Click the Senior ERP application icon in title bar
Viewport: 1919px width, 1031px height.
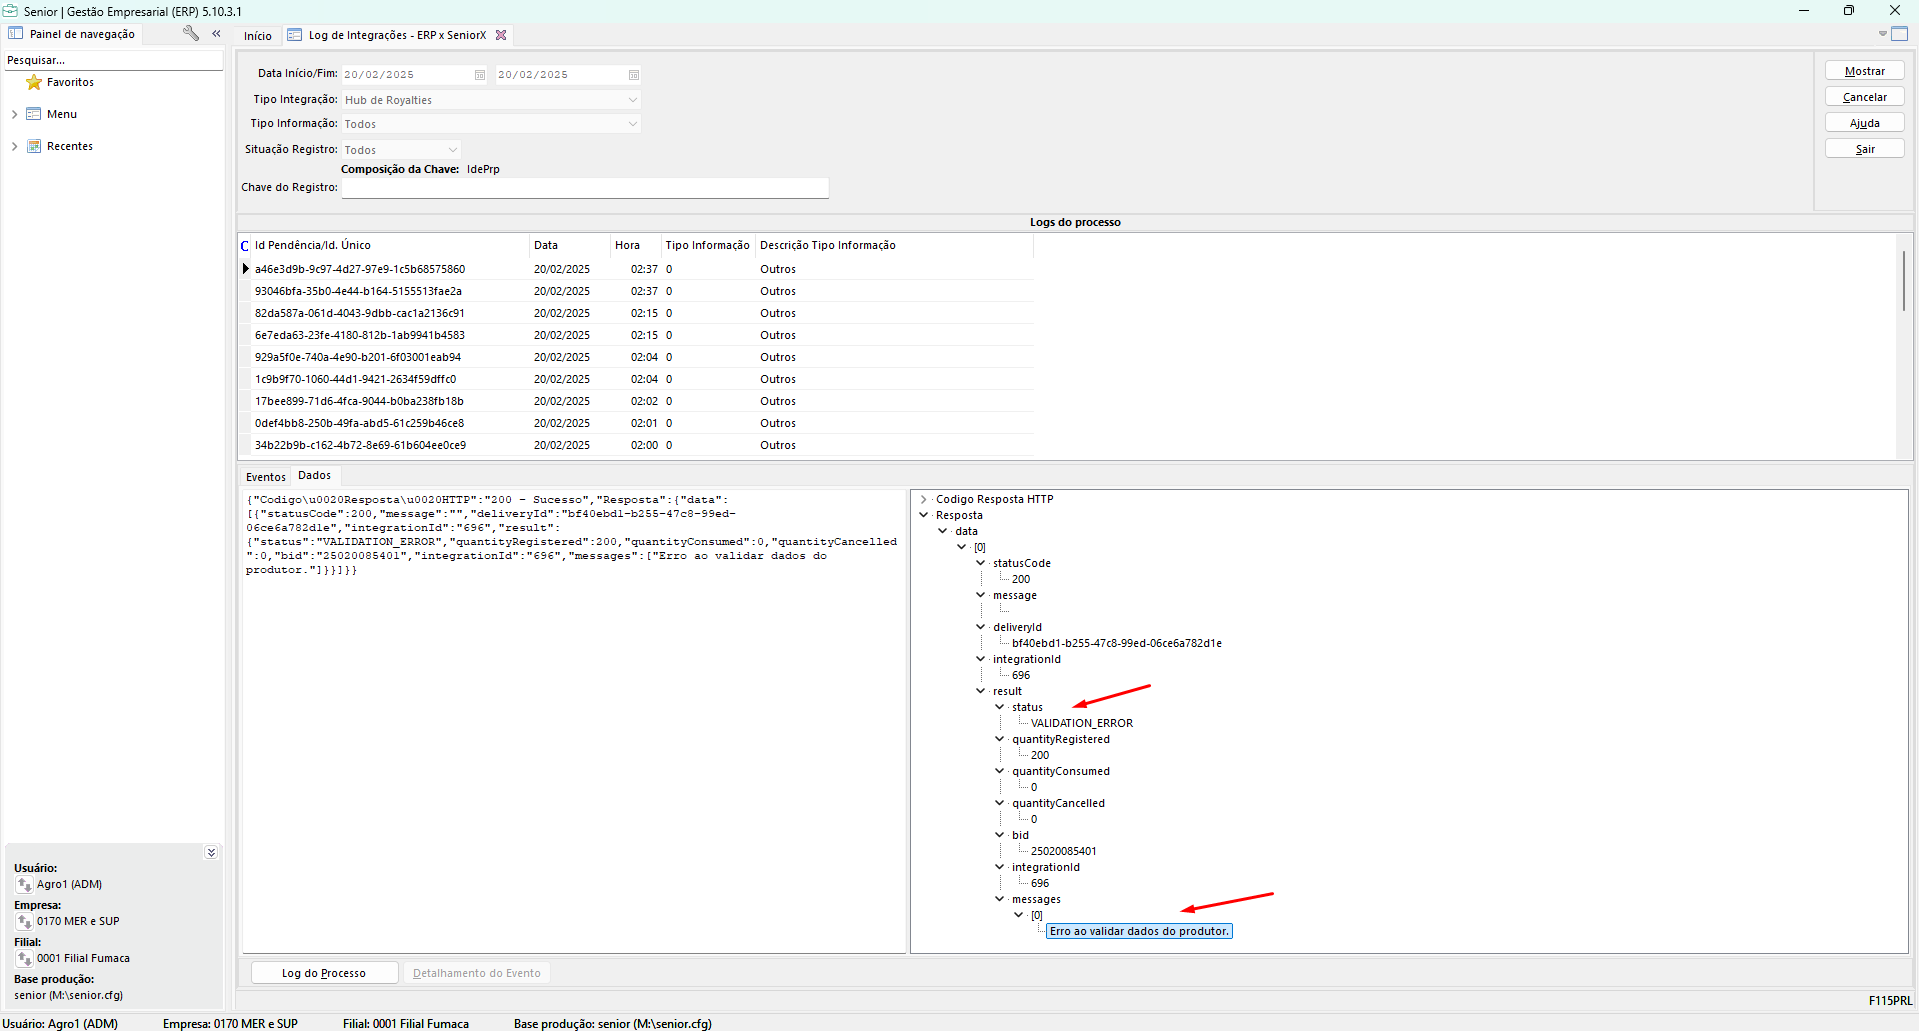point(11,11)
